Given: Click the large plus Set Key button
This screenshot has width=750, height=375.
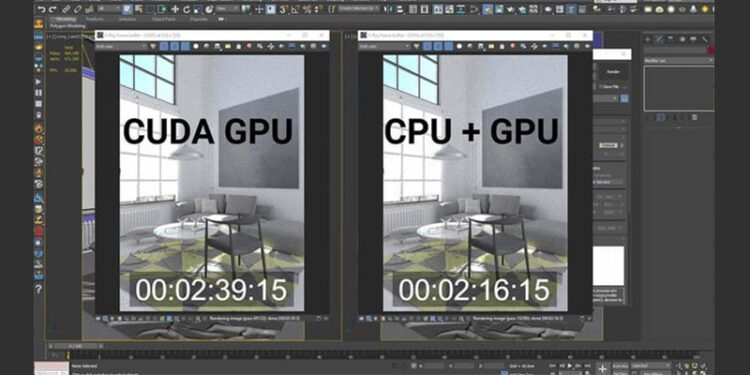Looking at the screenshot, I should pyautogui.click(x=602, y=368).
